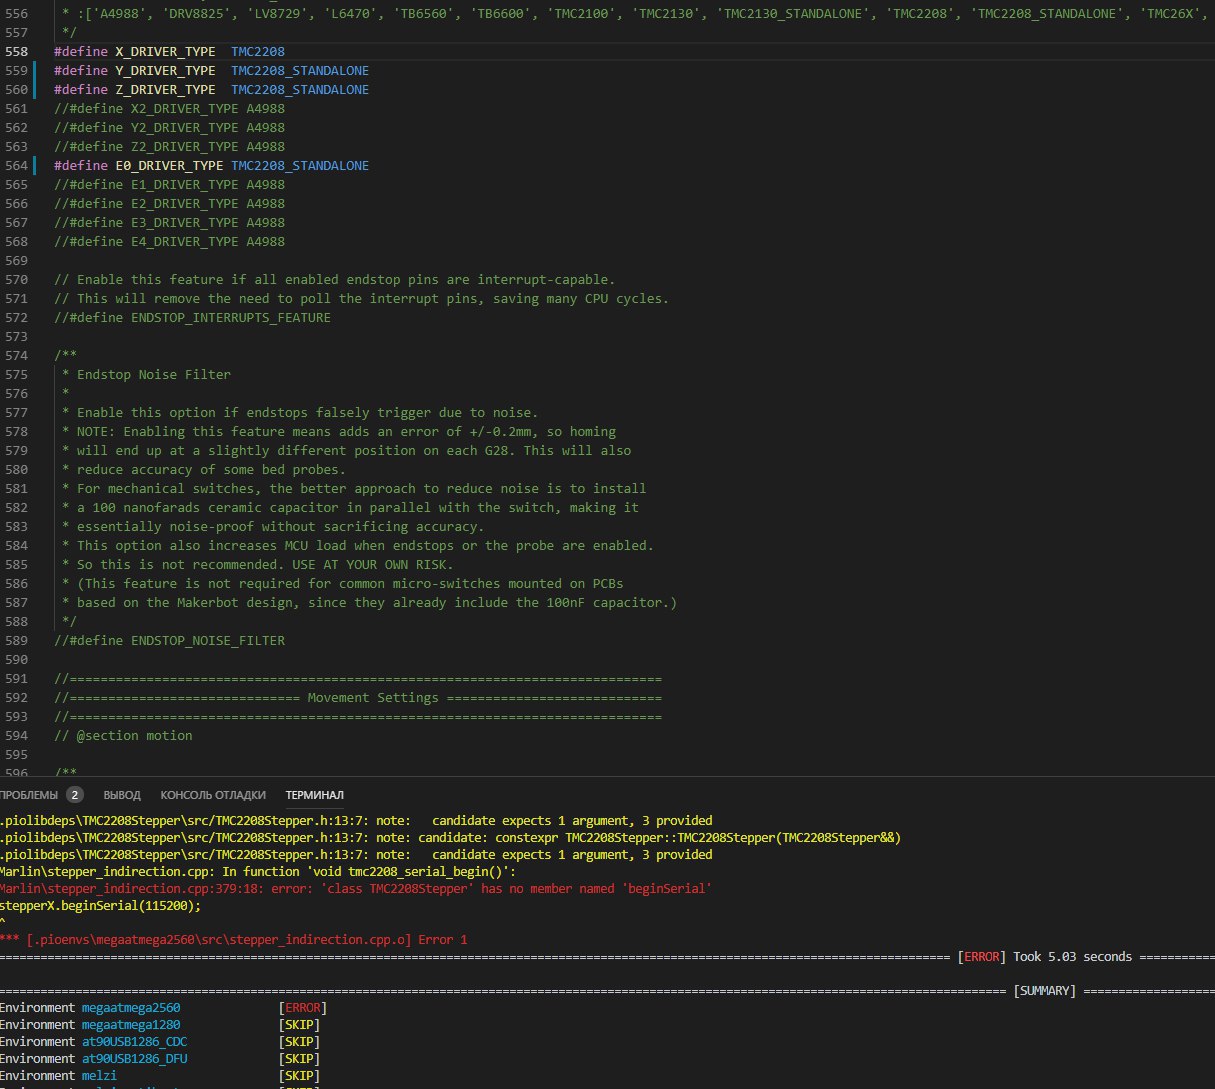The width and height of the screenshot is (1215, 1089).
Task: Switch to the ПРОБЛЕМЫ panel tab
Action: coord(30,795)
